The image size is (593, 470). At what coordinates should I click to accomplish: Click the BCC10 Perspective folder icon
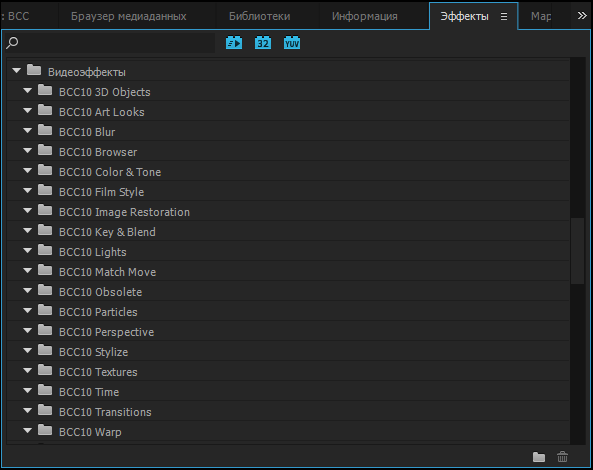click(x=45, y=330)
